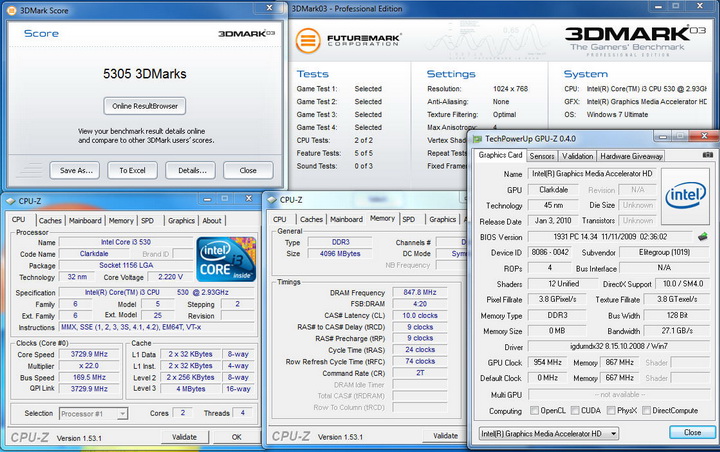720x452 pixels.
Task: Open SPD tab in CPU-Z Memory window
Action: click(x=409, y=219)
